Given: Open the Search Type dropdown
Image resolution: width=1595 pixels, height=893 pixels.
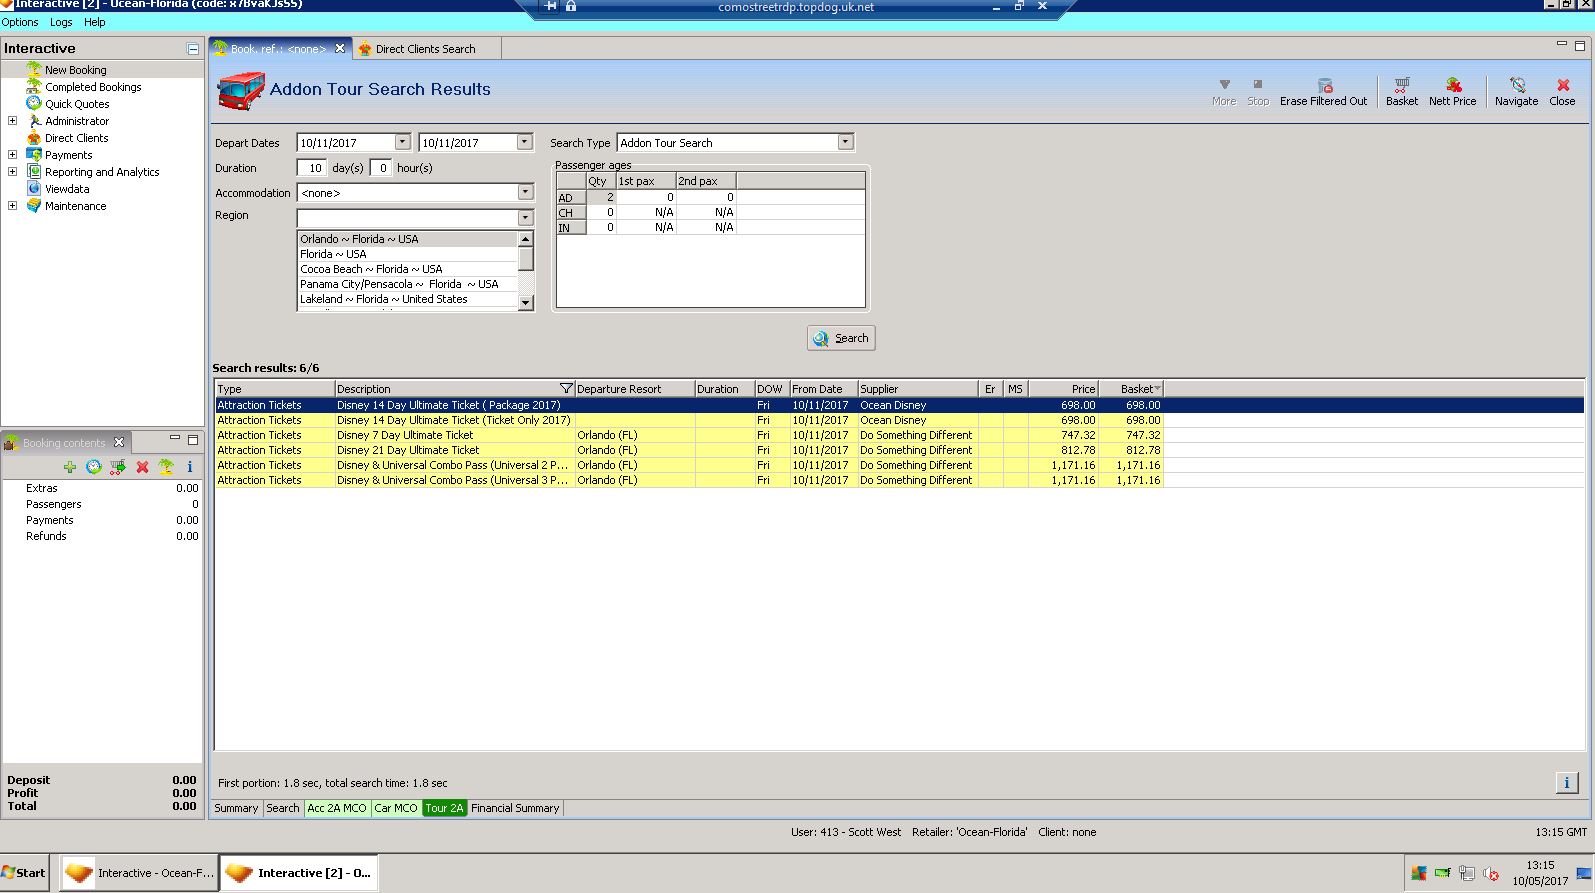Looking at the screenshot, I should (x=845, y=142).
